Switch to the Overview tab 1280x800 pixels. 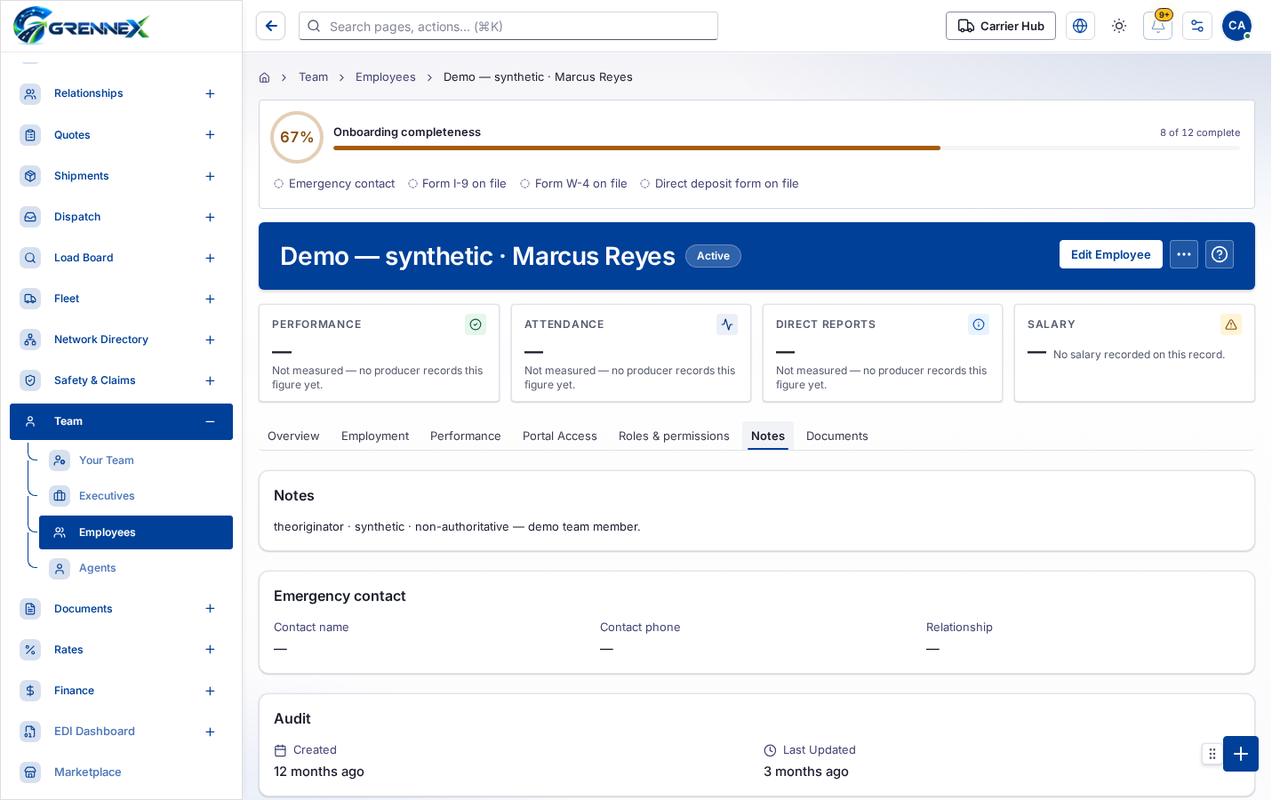[x=293, y=436]
